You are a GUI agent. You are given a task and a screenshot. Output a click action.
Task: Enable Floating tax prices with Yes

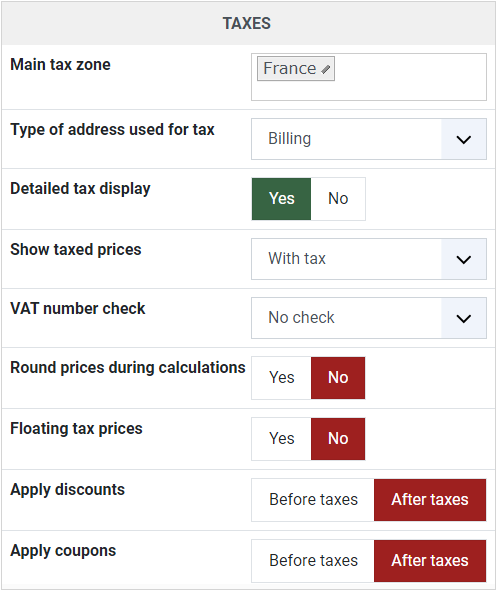(281, 439)
